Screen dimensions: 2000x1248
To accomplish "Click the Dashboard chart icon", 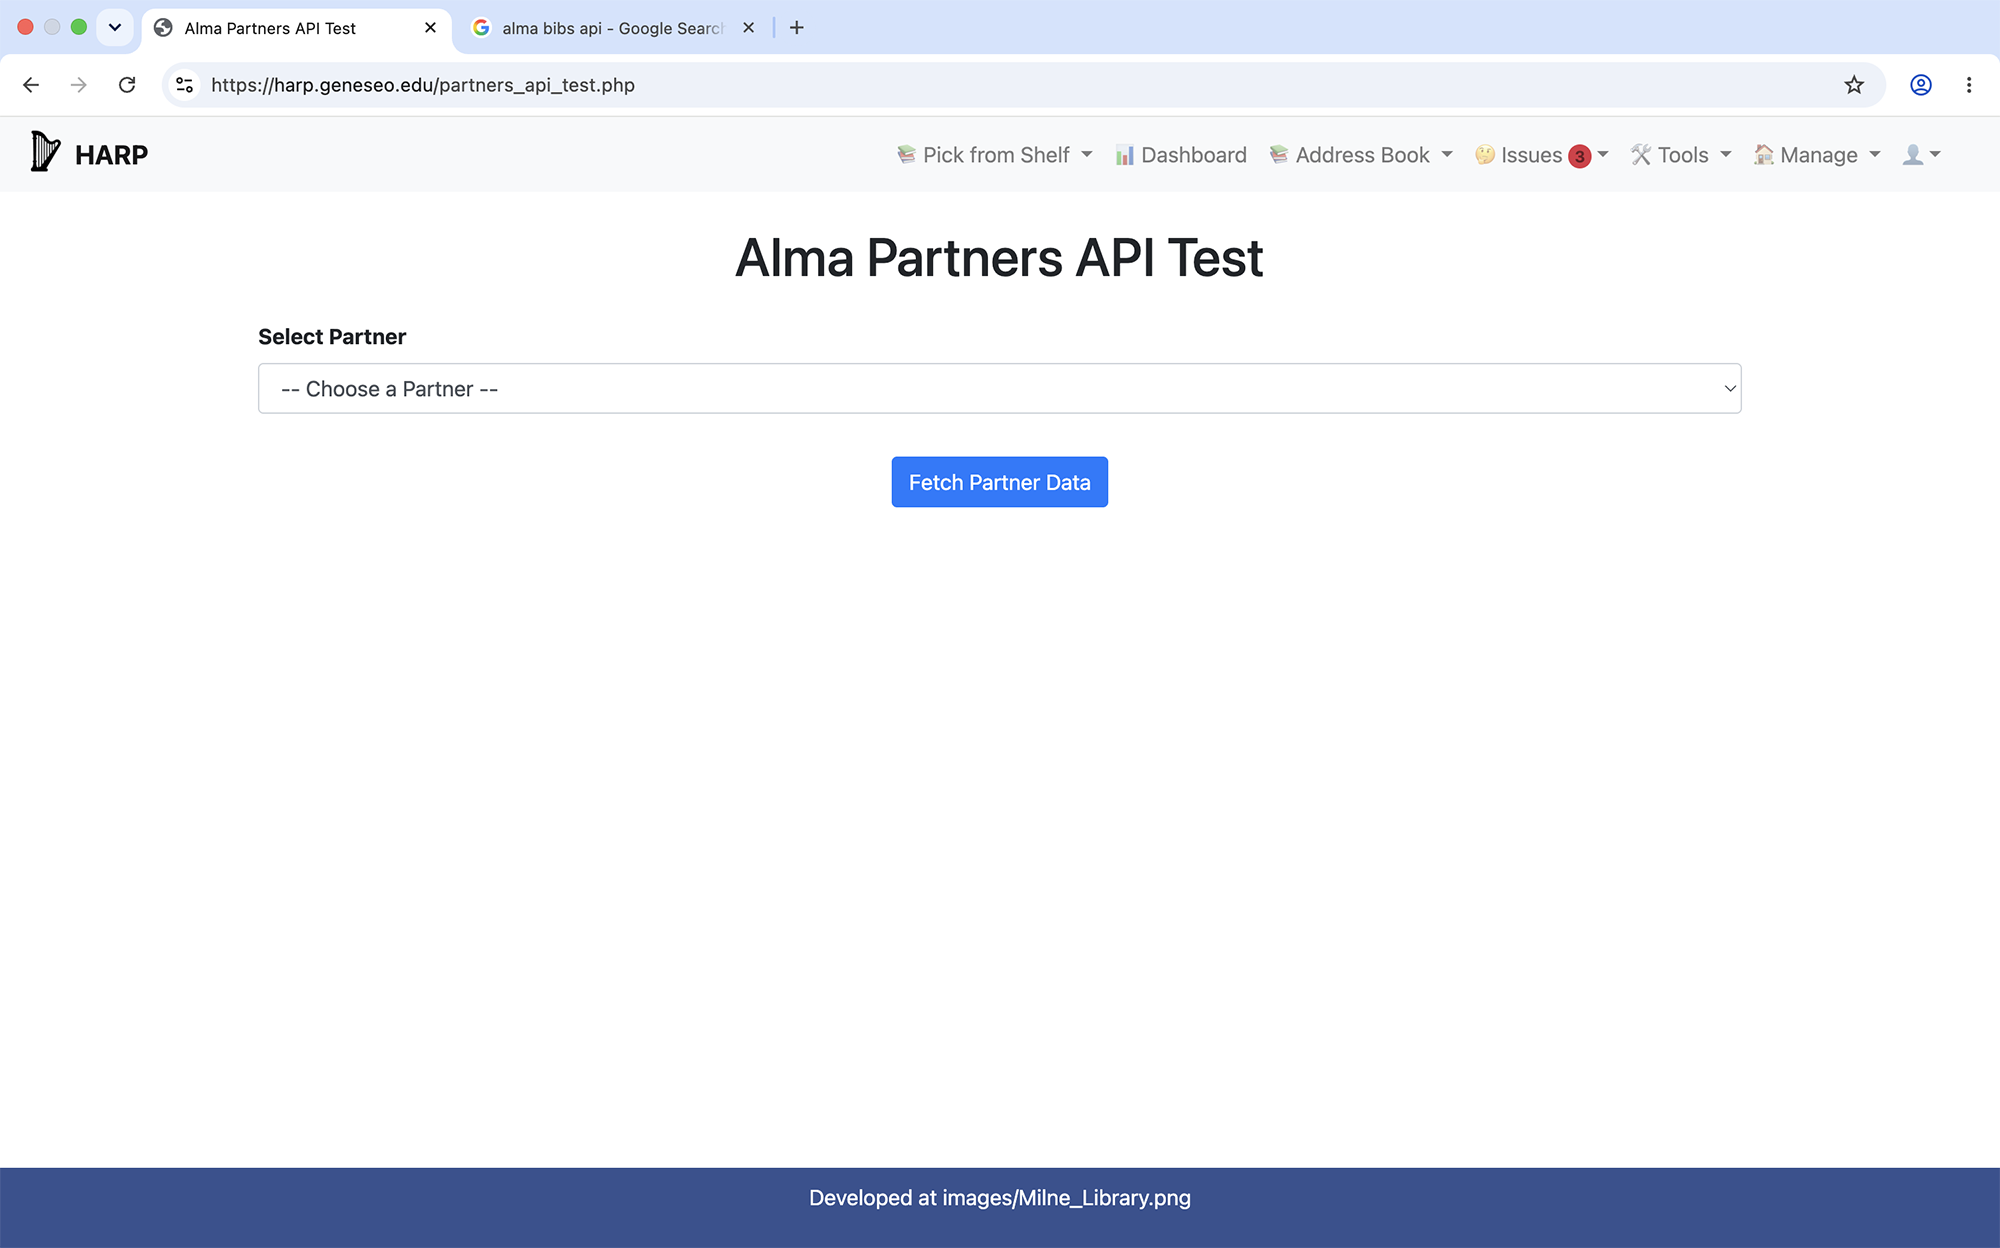I will pyautogui.click(x=1125, y=155).
